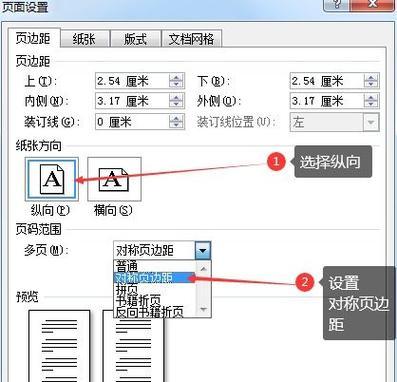
Task: Select the 页边距 tab
Action: pos(33,38)
